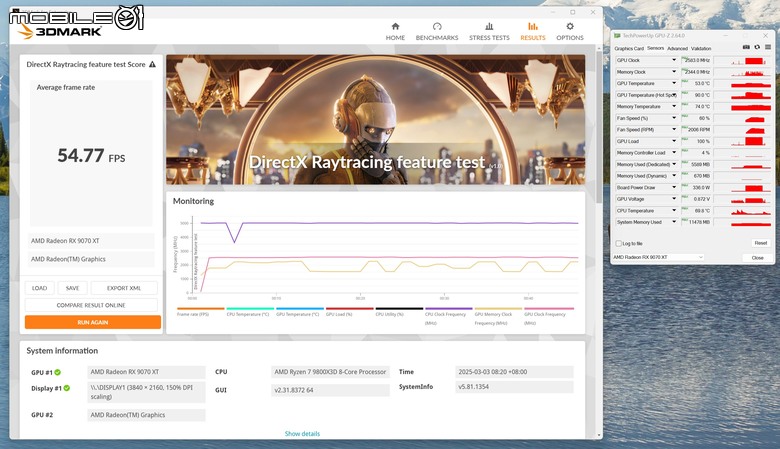Click Close button in GPU-Z
The image size is (780, 449).
[x=757, y=258]
